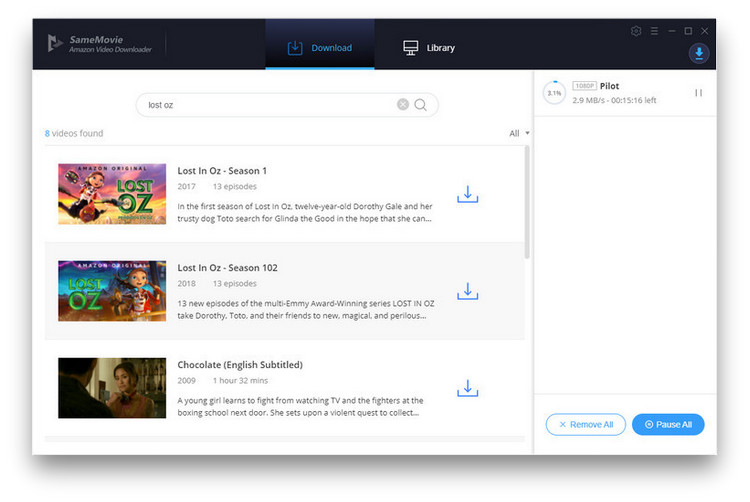The width and height of the screenshot is (750, 502).
Task: Download Chocolate (English Subtitled) via its icon
Action: pos(467,388)
